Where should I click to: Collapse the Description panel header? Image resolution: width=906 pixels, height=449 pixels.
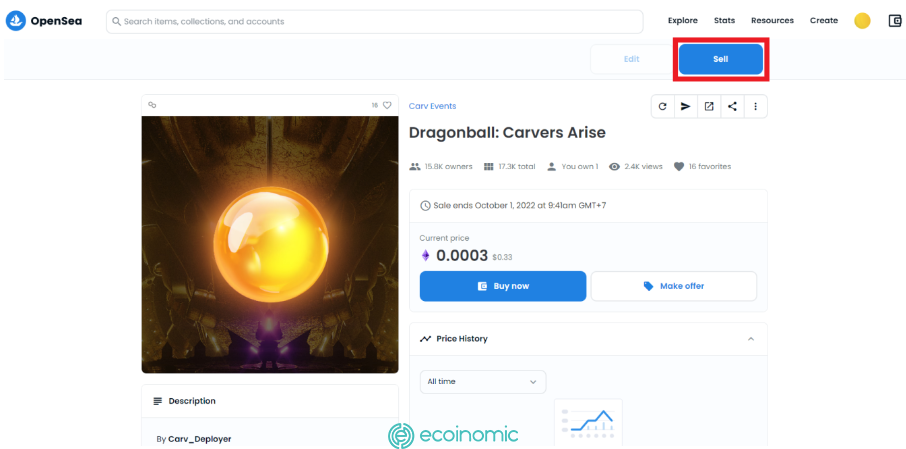270,401
